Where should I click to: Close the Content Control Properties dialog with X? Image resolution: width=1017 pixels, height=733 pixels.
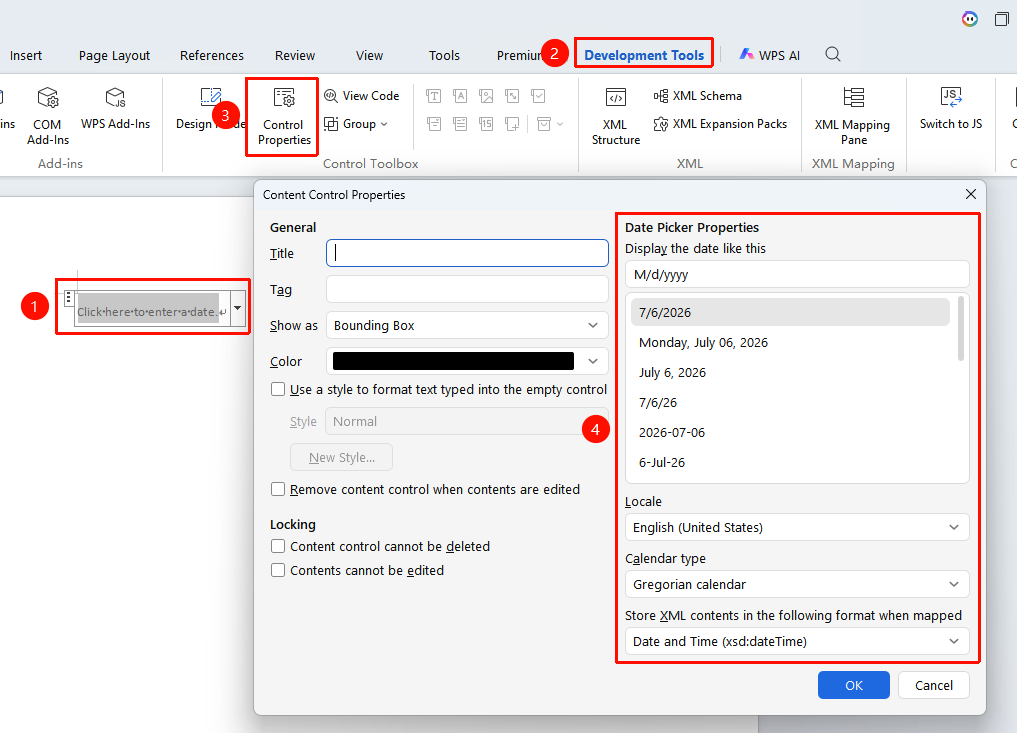(971, 194)
